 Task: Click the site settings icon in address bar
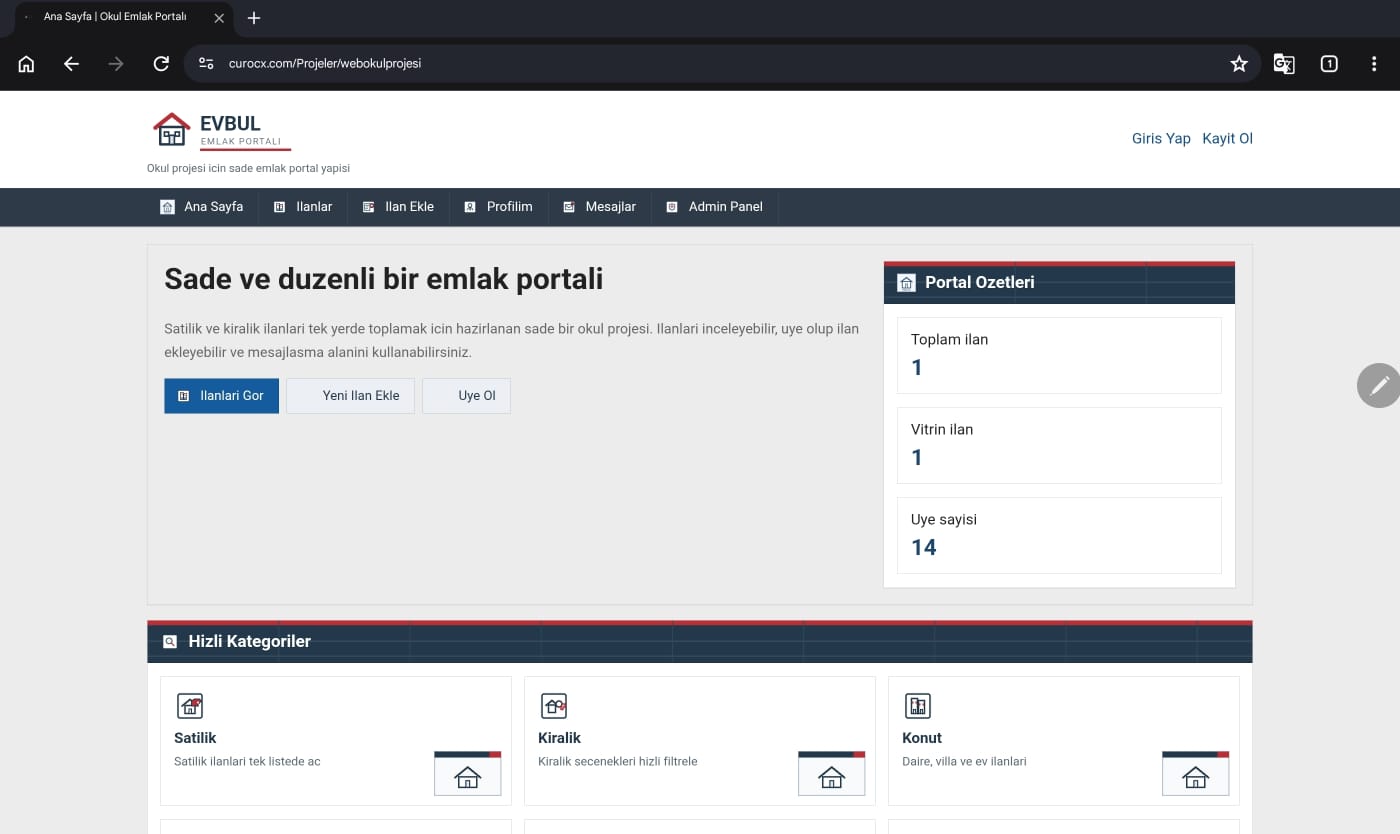tap(206, 63)
